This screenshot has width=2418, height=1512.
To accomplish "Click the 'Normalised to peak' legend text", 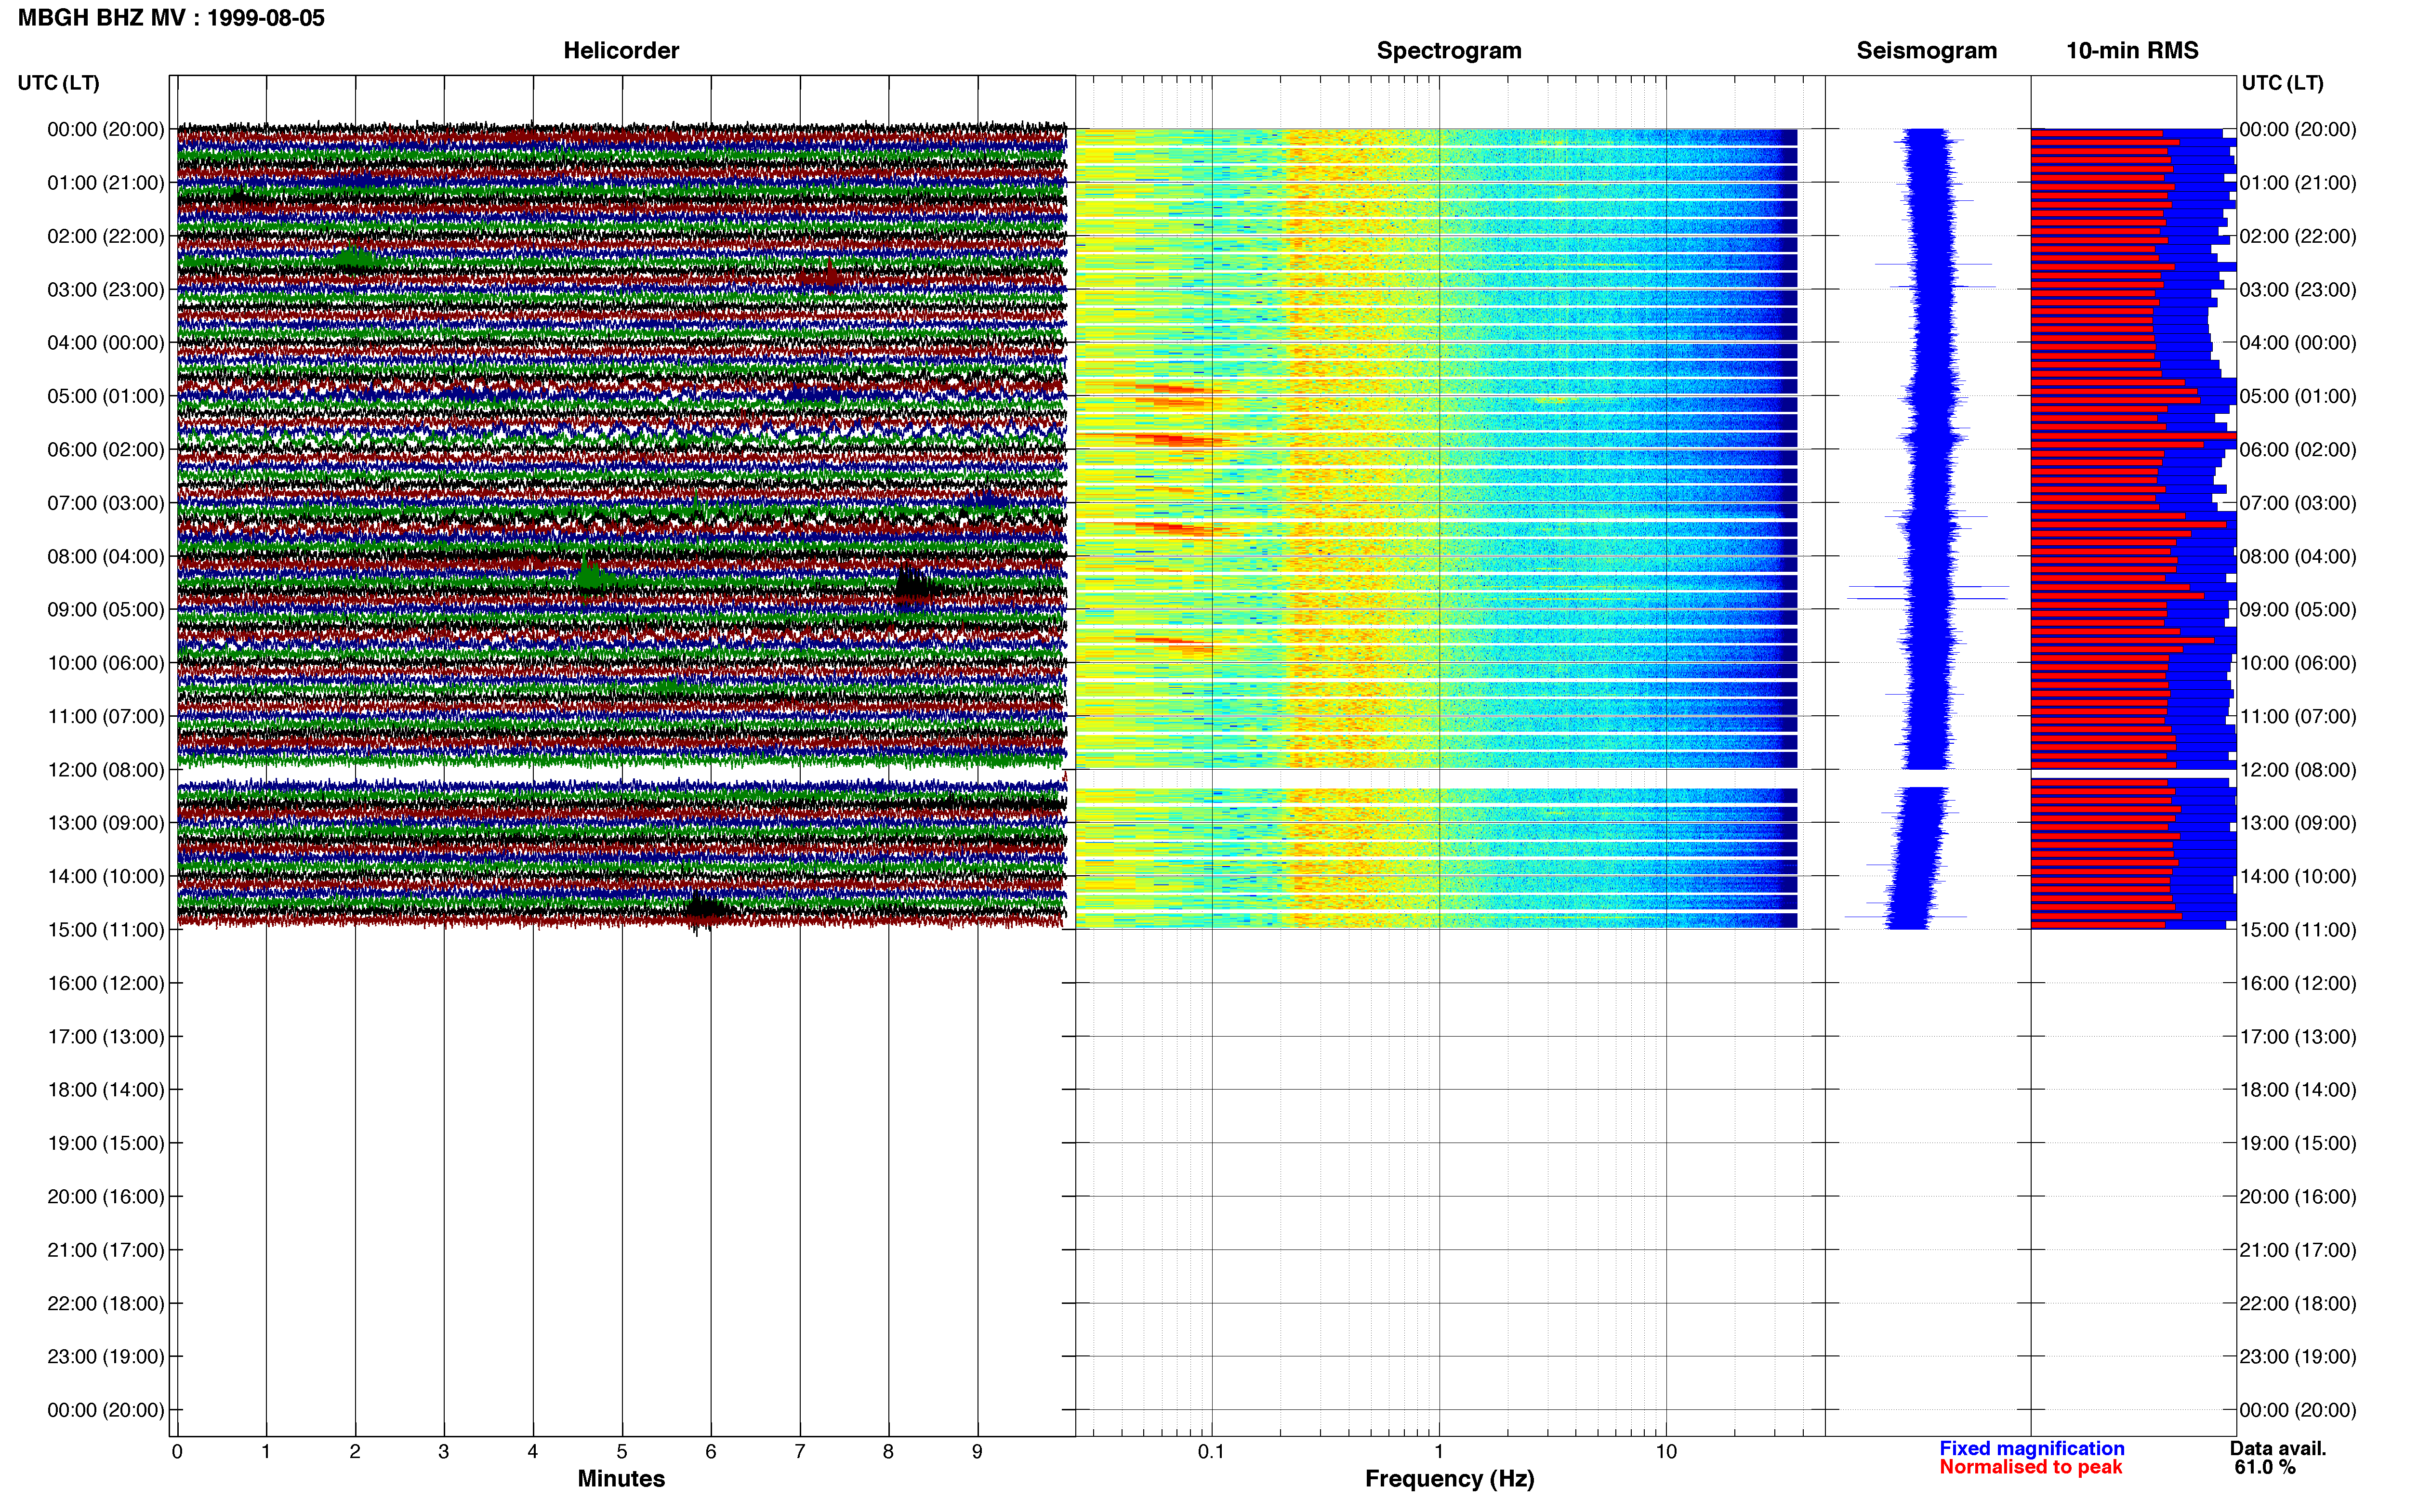I will (2030, 1467).
